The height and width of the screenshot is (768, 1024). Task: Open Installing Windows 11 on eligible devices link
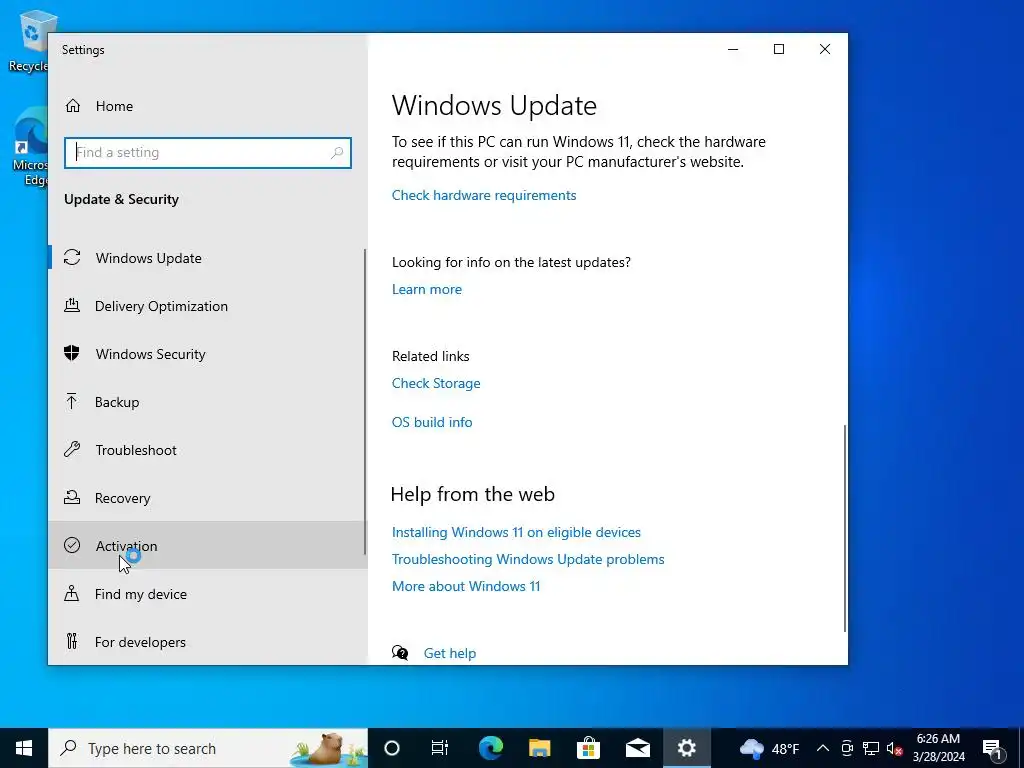(516, 532)
